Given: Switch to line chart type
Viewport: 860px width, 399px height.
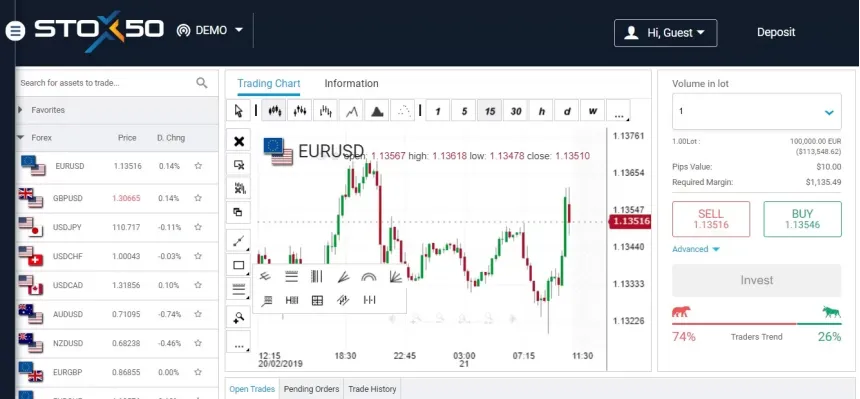Looking at the screenshot, I should point(351,111).
